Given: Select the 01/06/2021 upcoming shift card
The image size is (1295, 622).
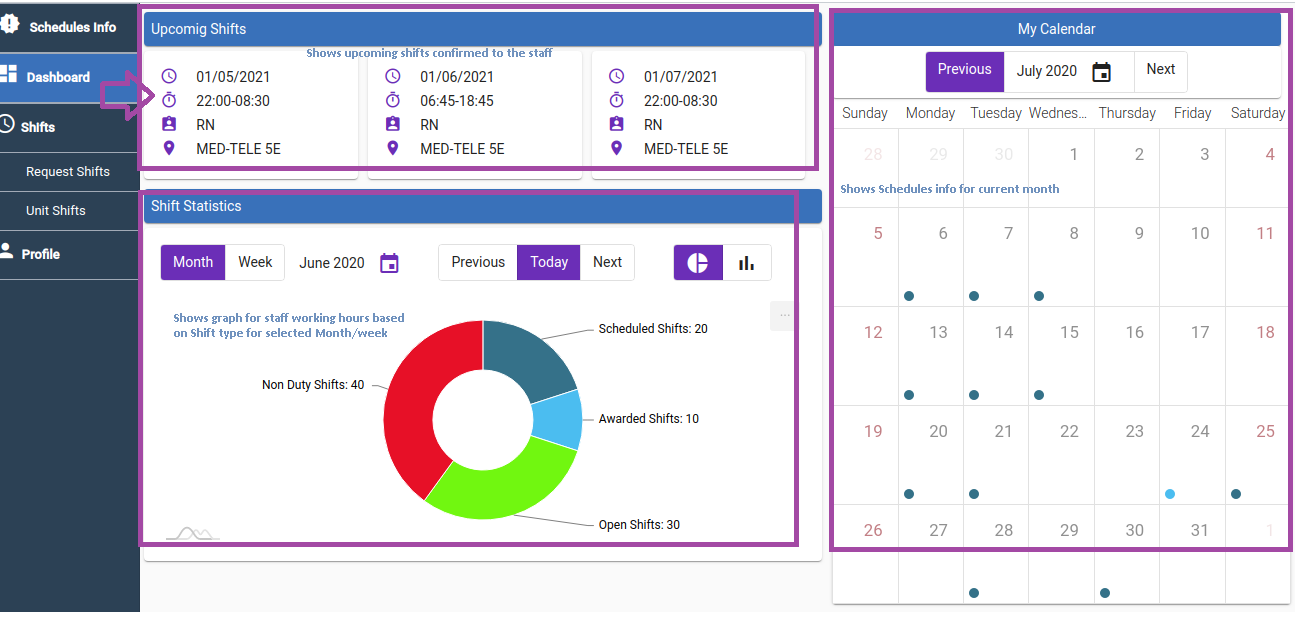Looking at the screenshot, I should pos(474,112).
